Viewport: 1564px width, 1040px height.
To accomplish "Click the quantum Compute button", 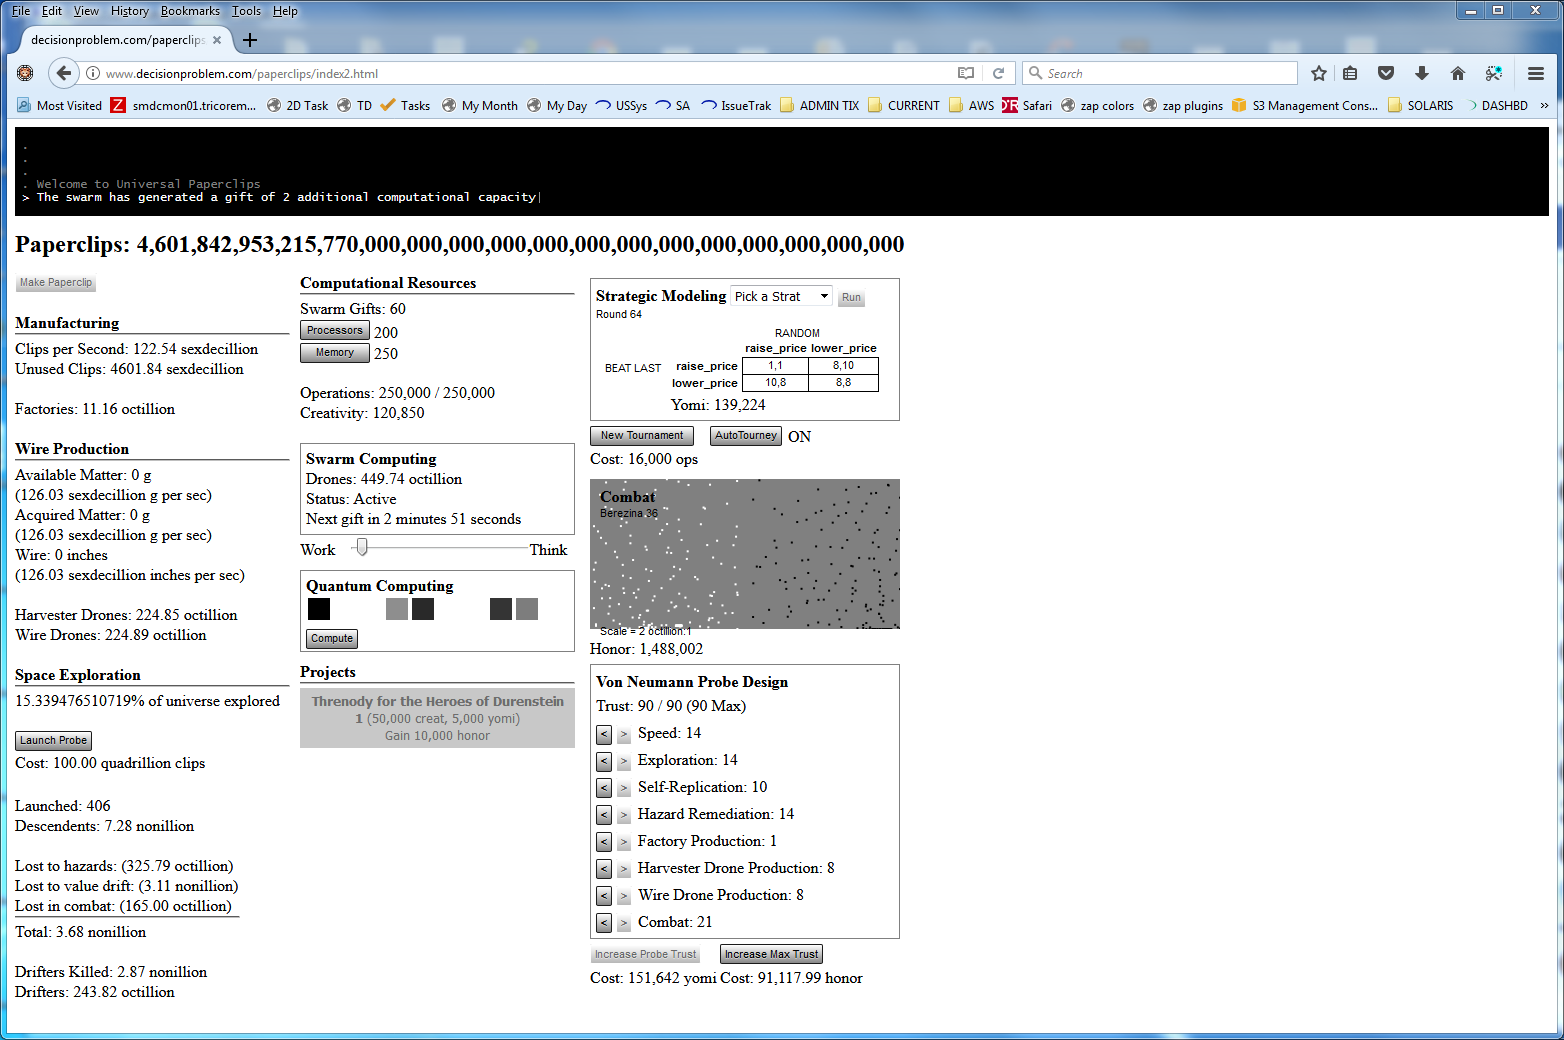I will (x=332, y=639).
